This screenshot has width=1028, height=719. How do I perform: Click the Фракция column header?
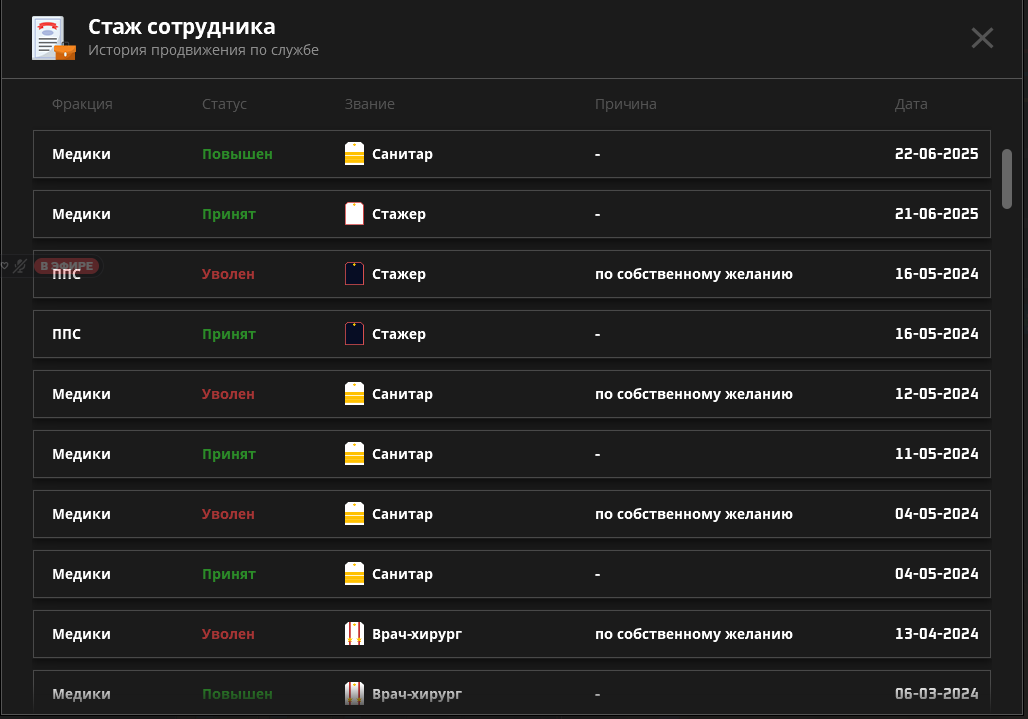pyautogui.click(x=82, y=104)
